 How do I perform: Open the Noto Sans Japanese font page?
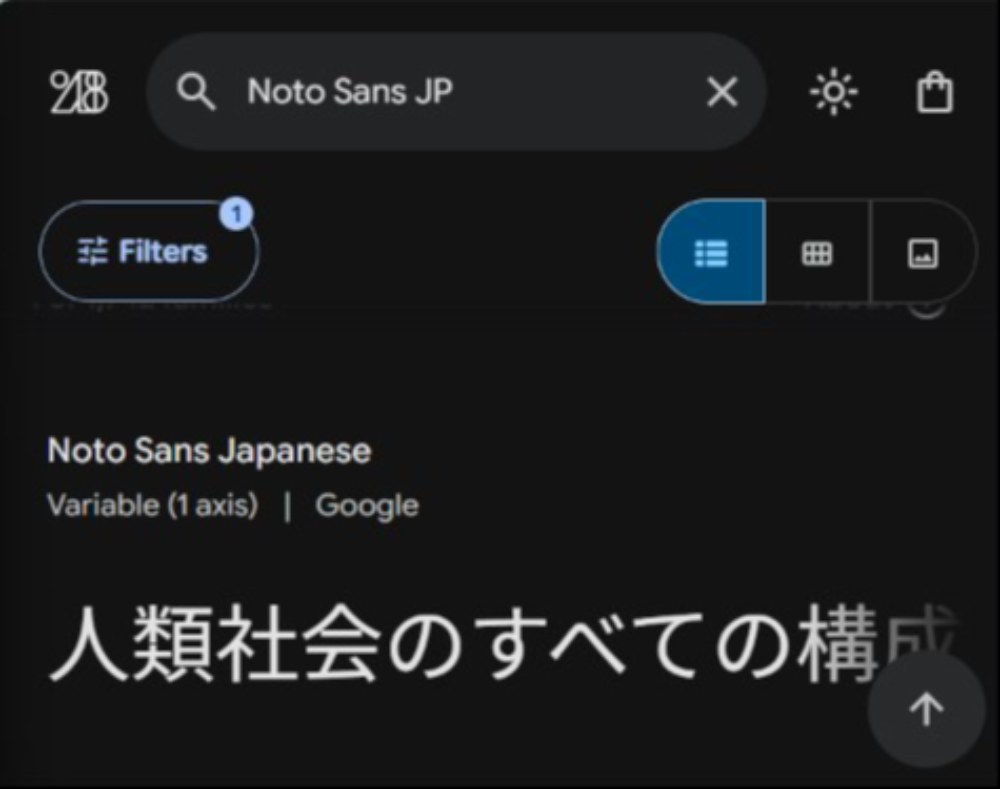point(209,451)
